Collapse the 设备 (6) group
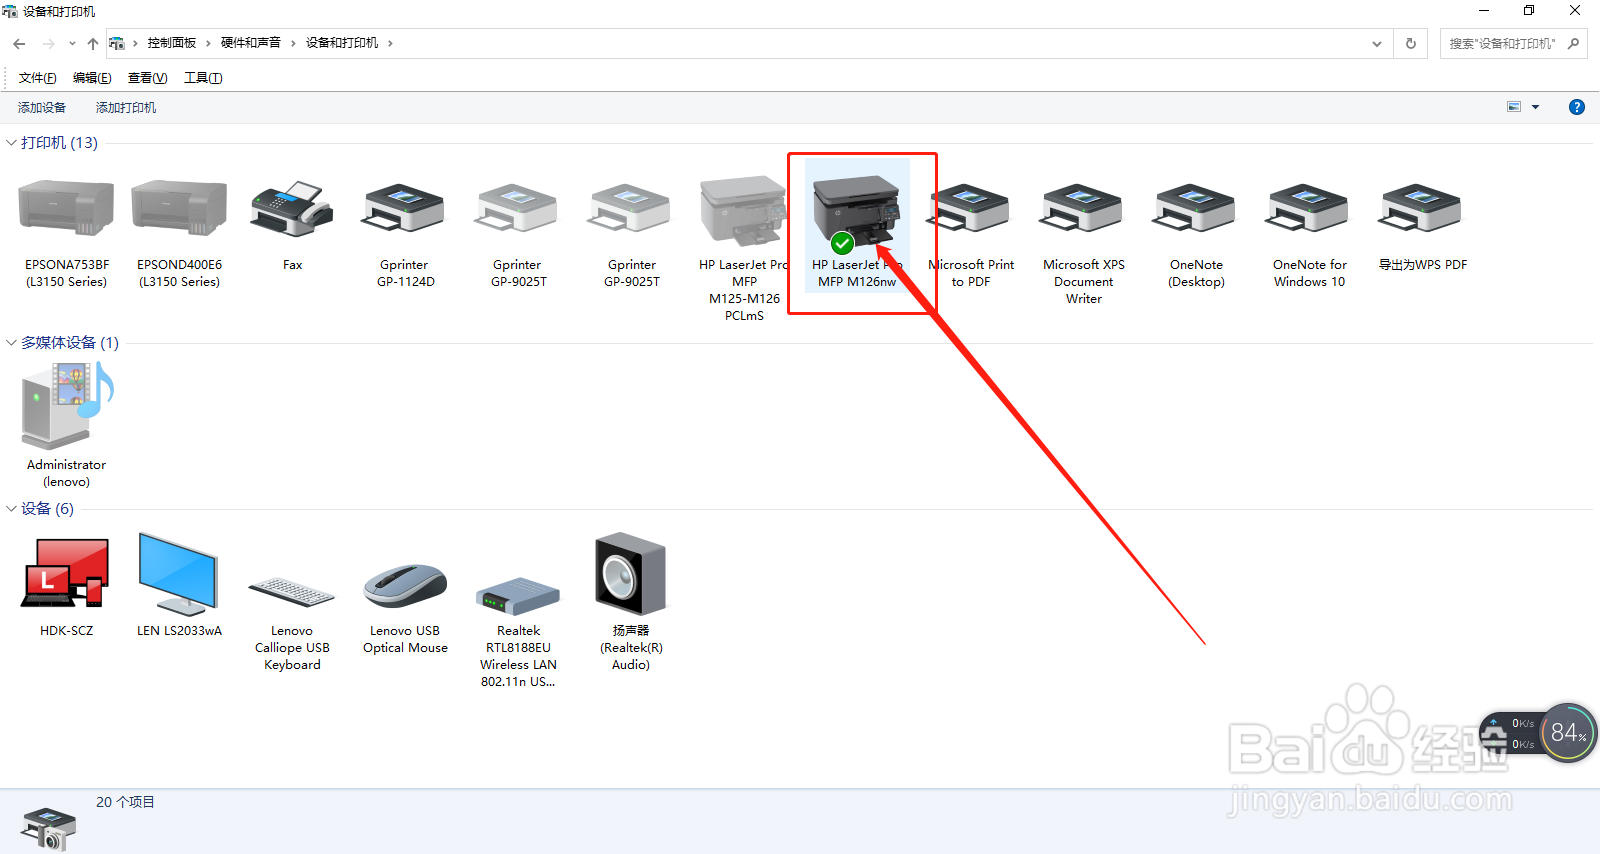 11,509
